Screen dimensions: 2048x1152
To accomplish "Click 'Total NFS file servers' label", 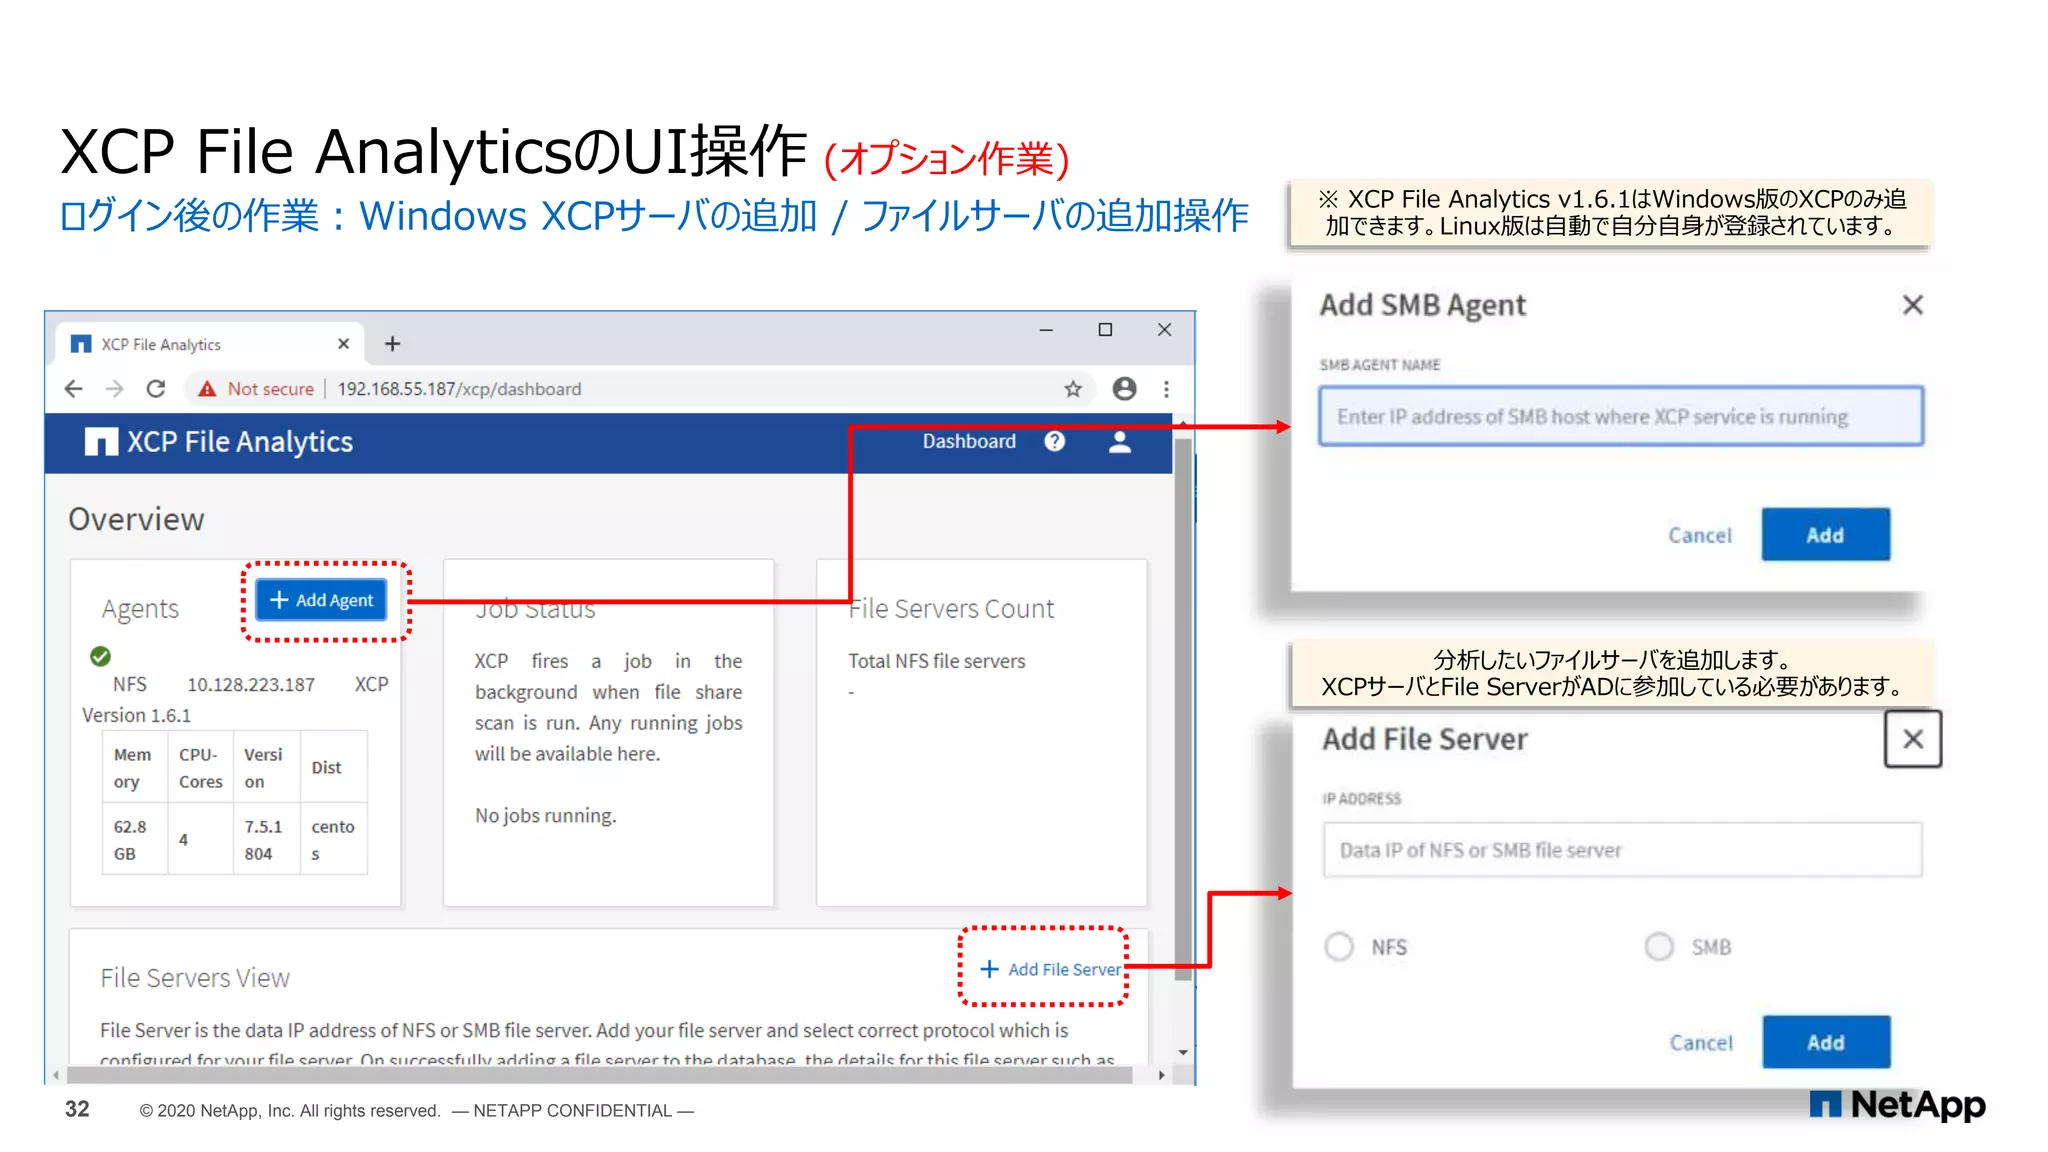I will pos(937,661).
